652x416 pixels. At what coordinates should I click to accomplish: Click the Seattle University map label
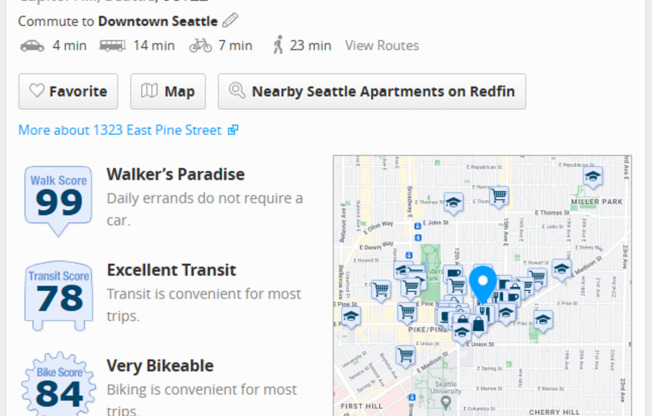(446, 387)
